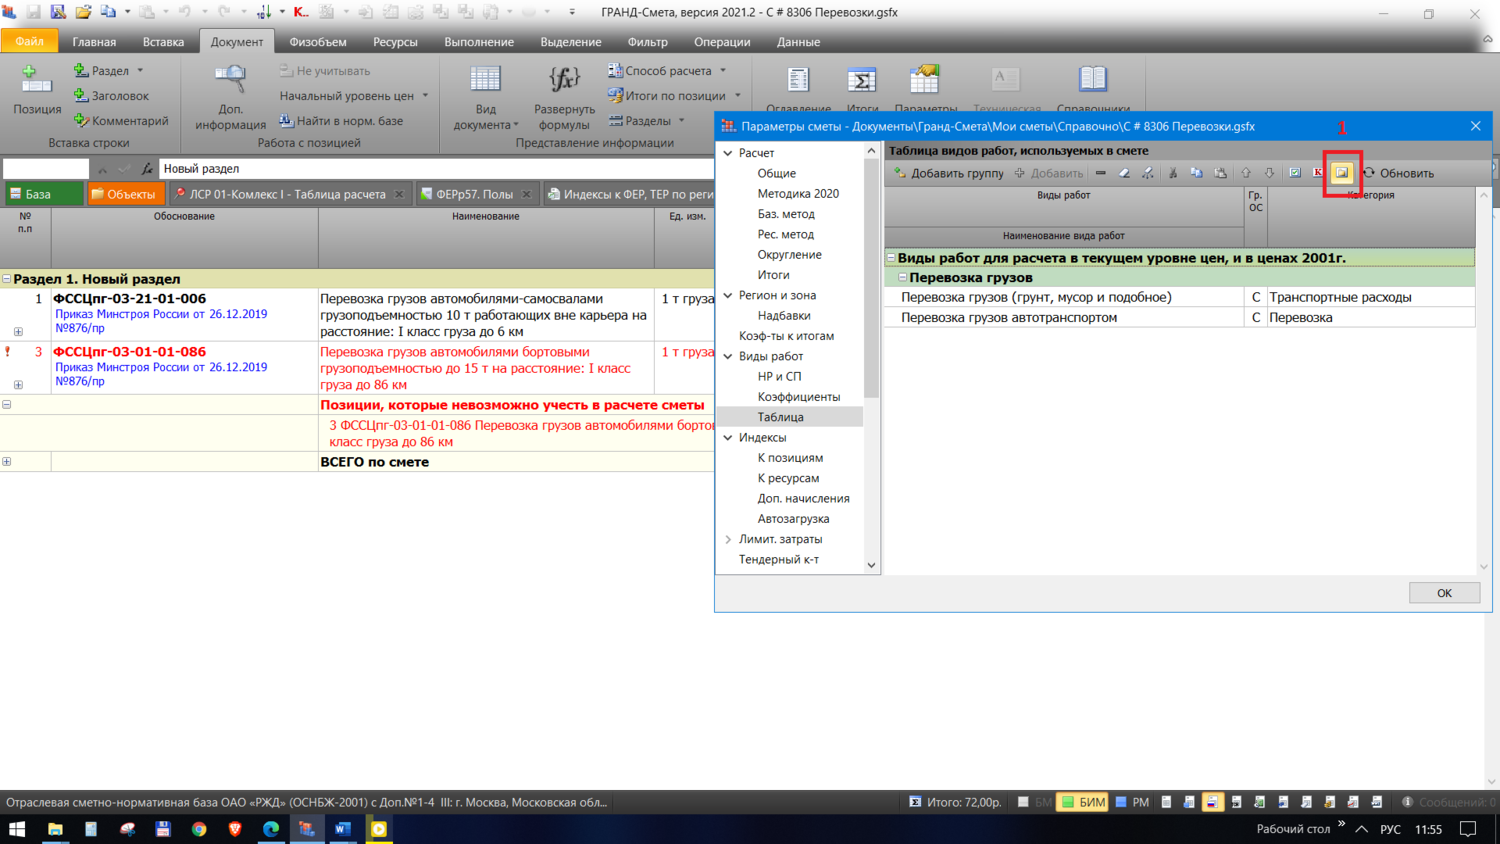
Task: Open the Word icon in the taskbar
Action: [x=343, y=829]
